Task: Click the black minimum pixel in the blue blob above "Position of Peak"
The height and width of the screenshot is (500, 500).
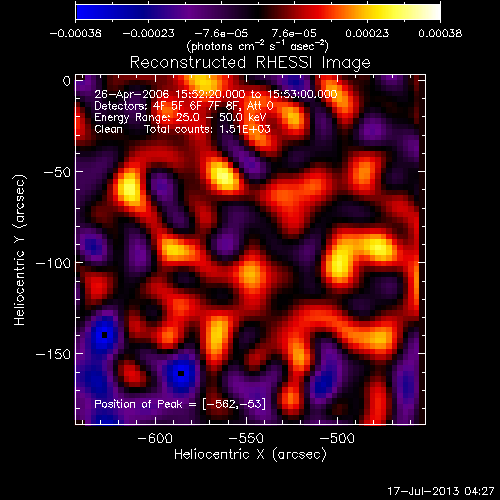Action: (181, 373)
